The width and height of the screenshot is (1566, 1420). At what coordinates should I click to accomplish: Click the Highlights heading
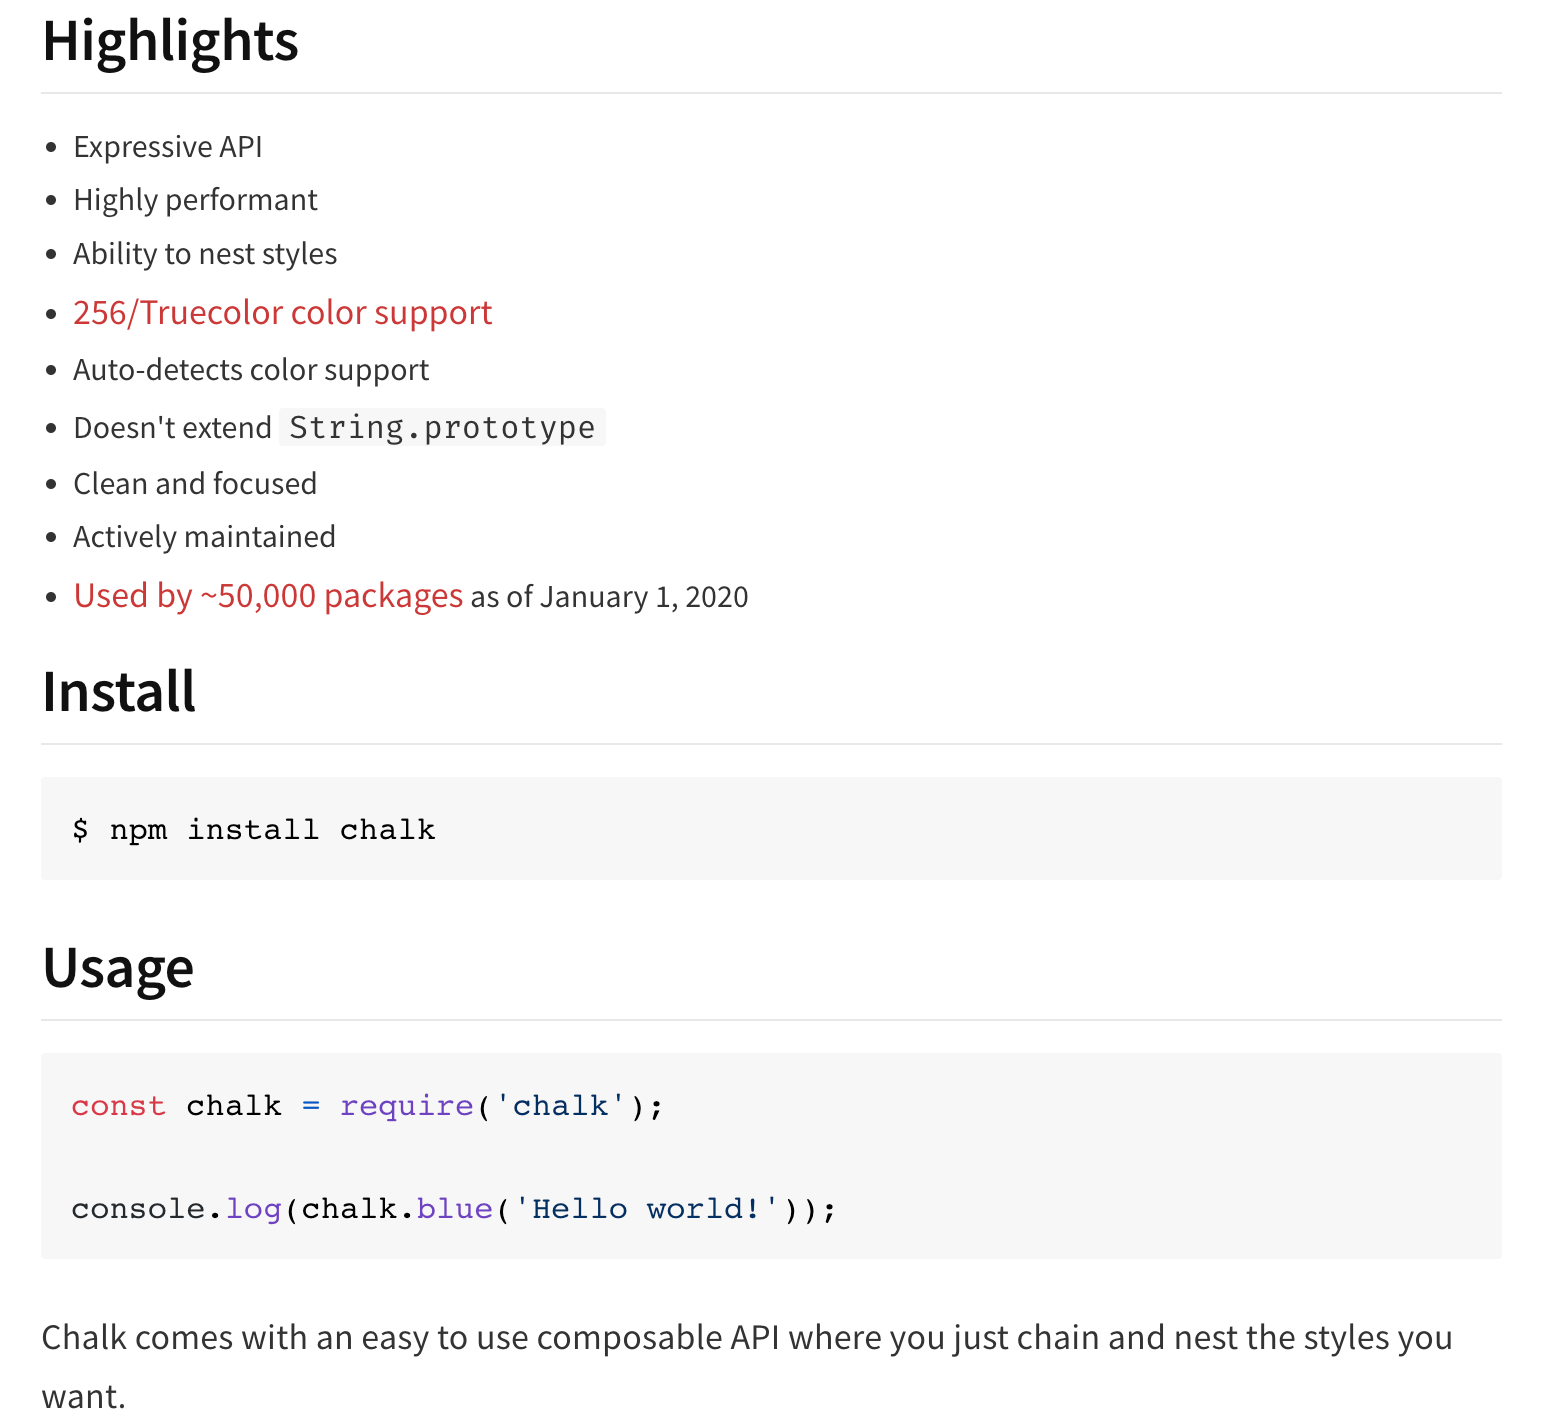tap(170, 41)
